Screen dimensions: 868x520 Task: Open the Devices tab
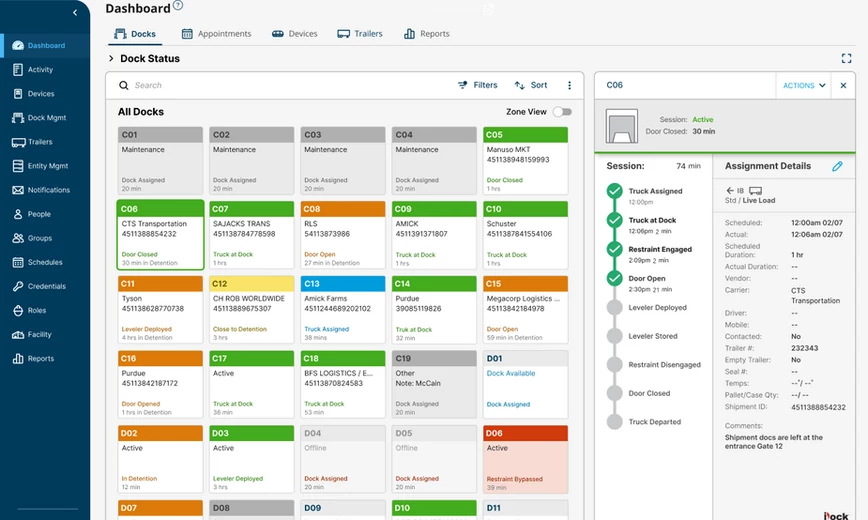click(294, 34)
